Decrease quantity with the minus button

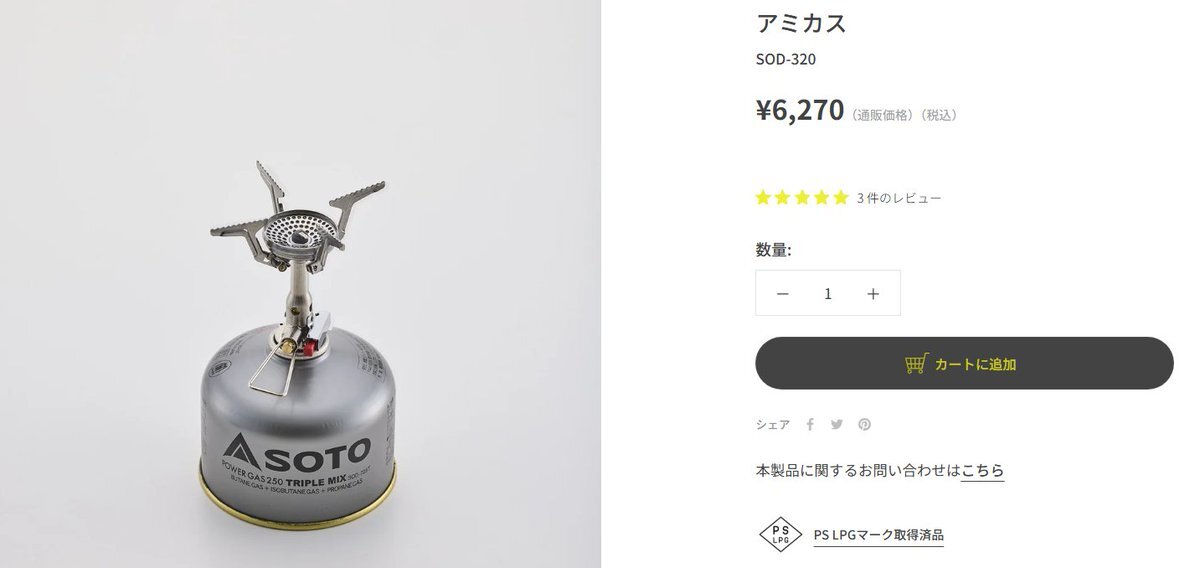tap(783, 293)
